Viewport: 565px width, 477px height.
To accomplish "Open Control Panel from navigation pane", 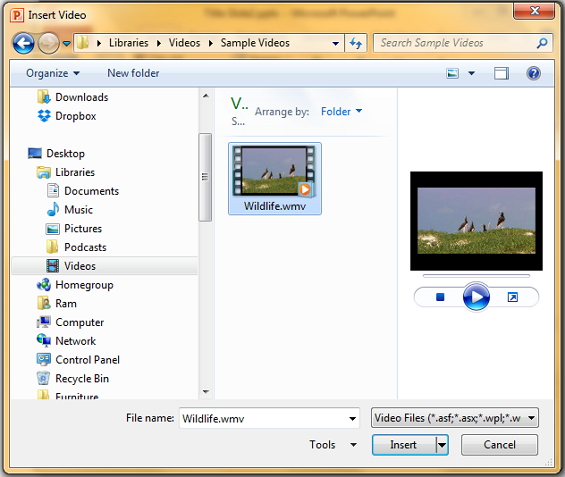I will [x=88, y=360].
